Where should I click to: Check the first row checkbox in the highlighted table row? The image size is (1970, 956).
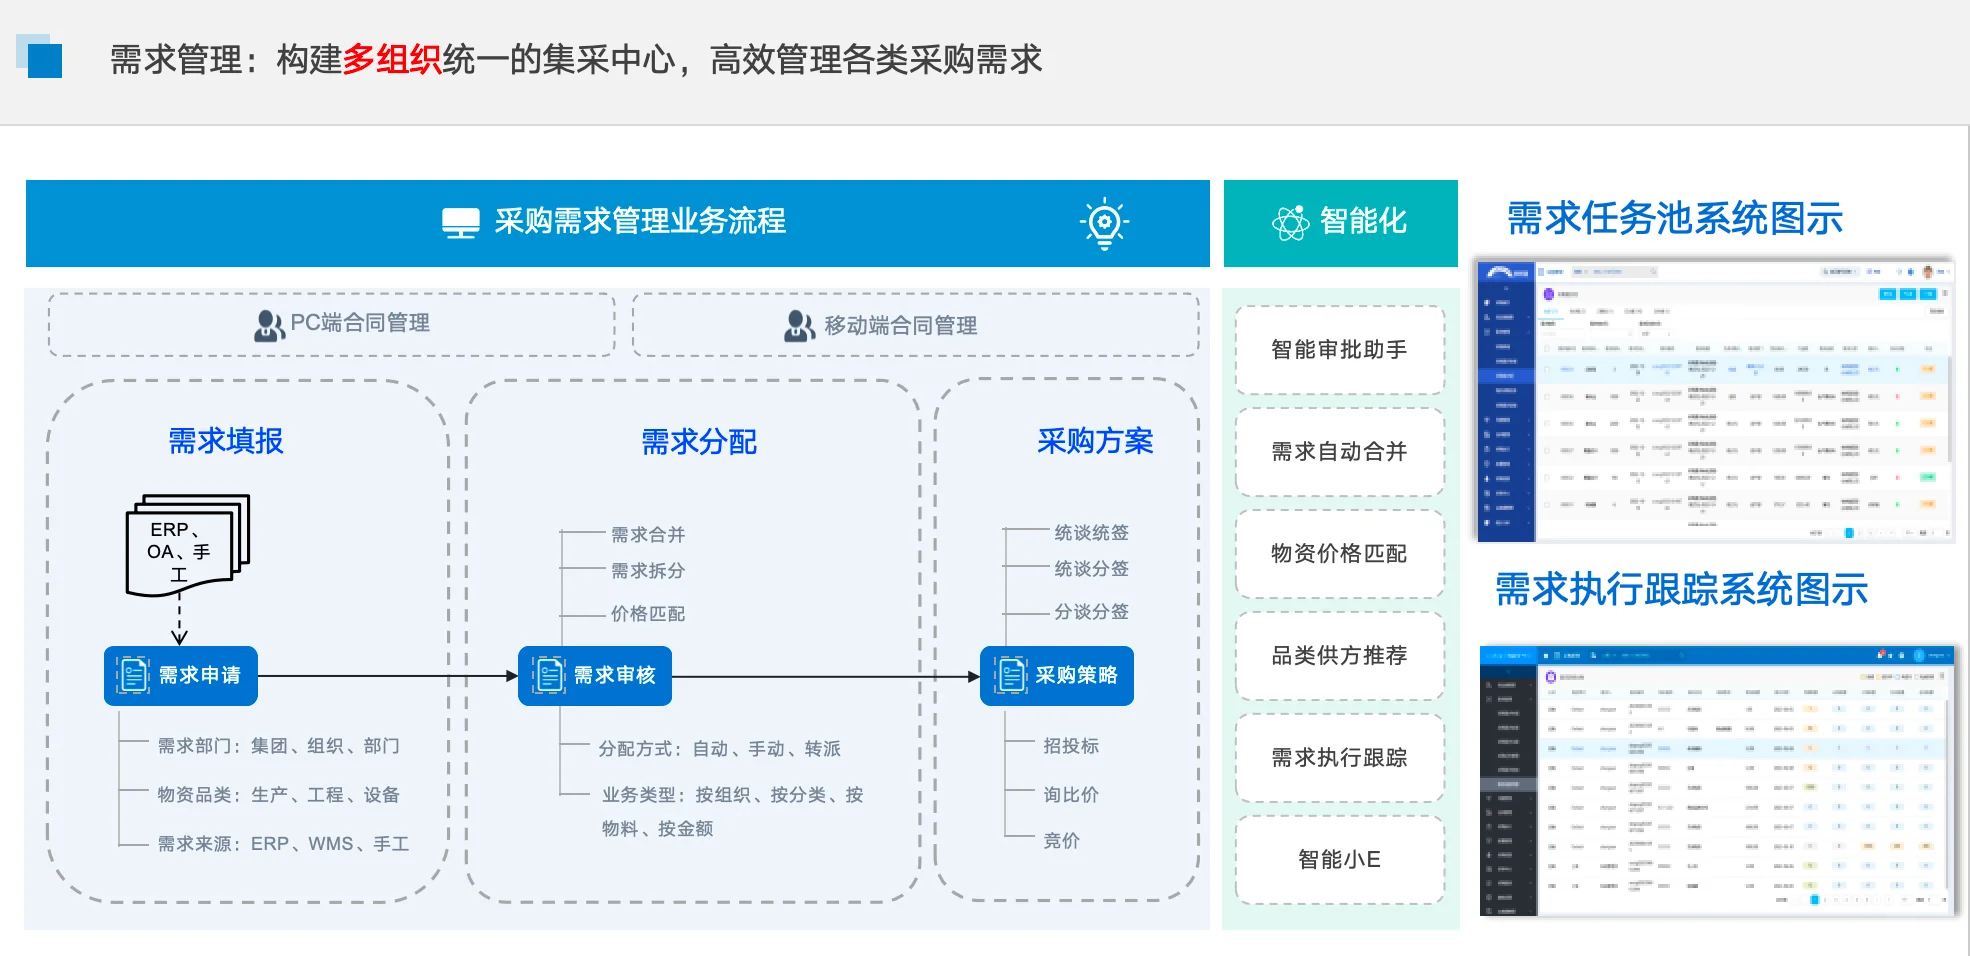(x=1547, y=369)
